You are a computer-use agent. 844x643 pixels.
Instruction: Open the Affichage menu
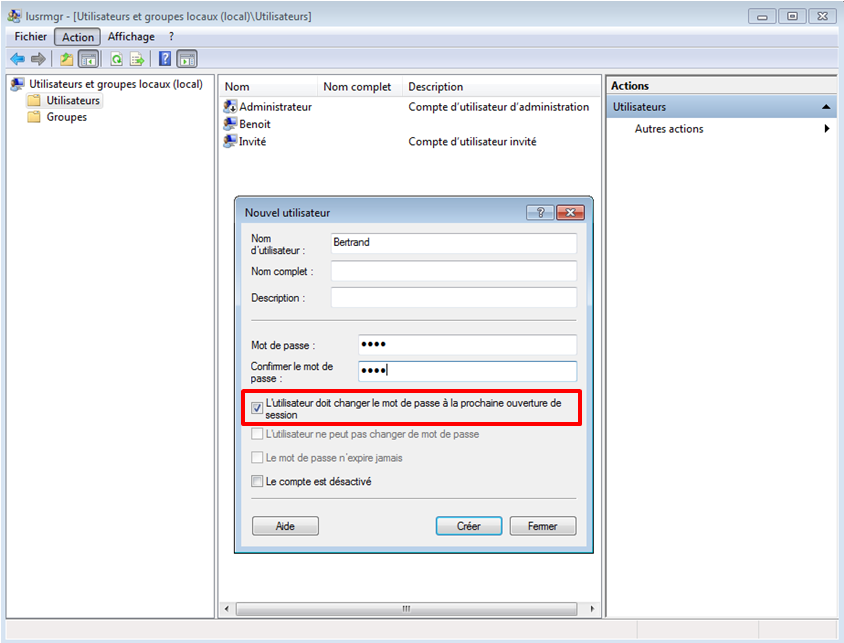click(131, 37)
